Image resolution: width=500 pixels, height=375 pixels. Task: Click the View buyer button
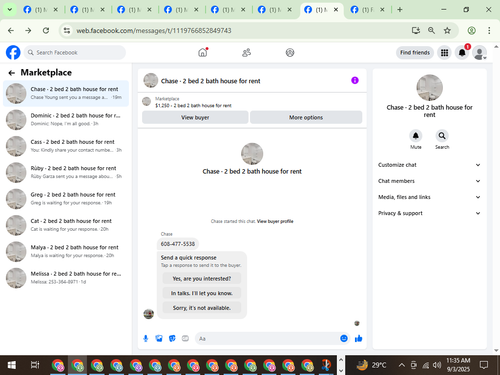[195, 117]
